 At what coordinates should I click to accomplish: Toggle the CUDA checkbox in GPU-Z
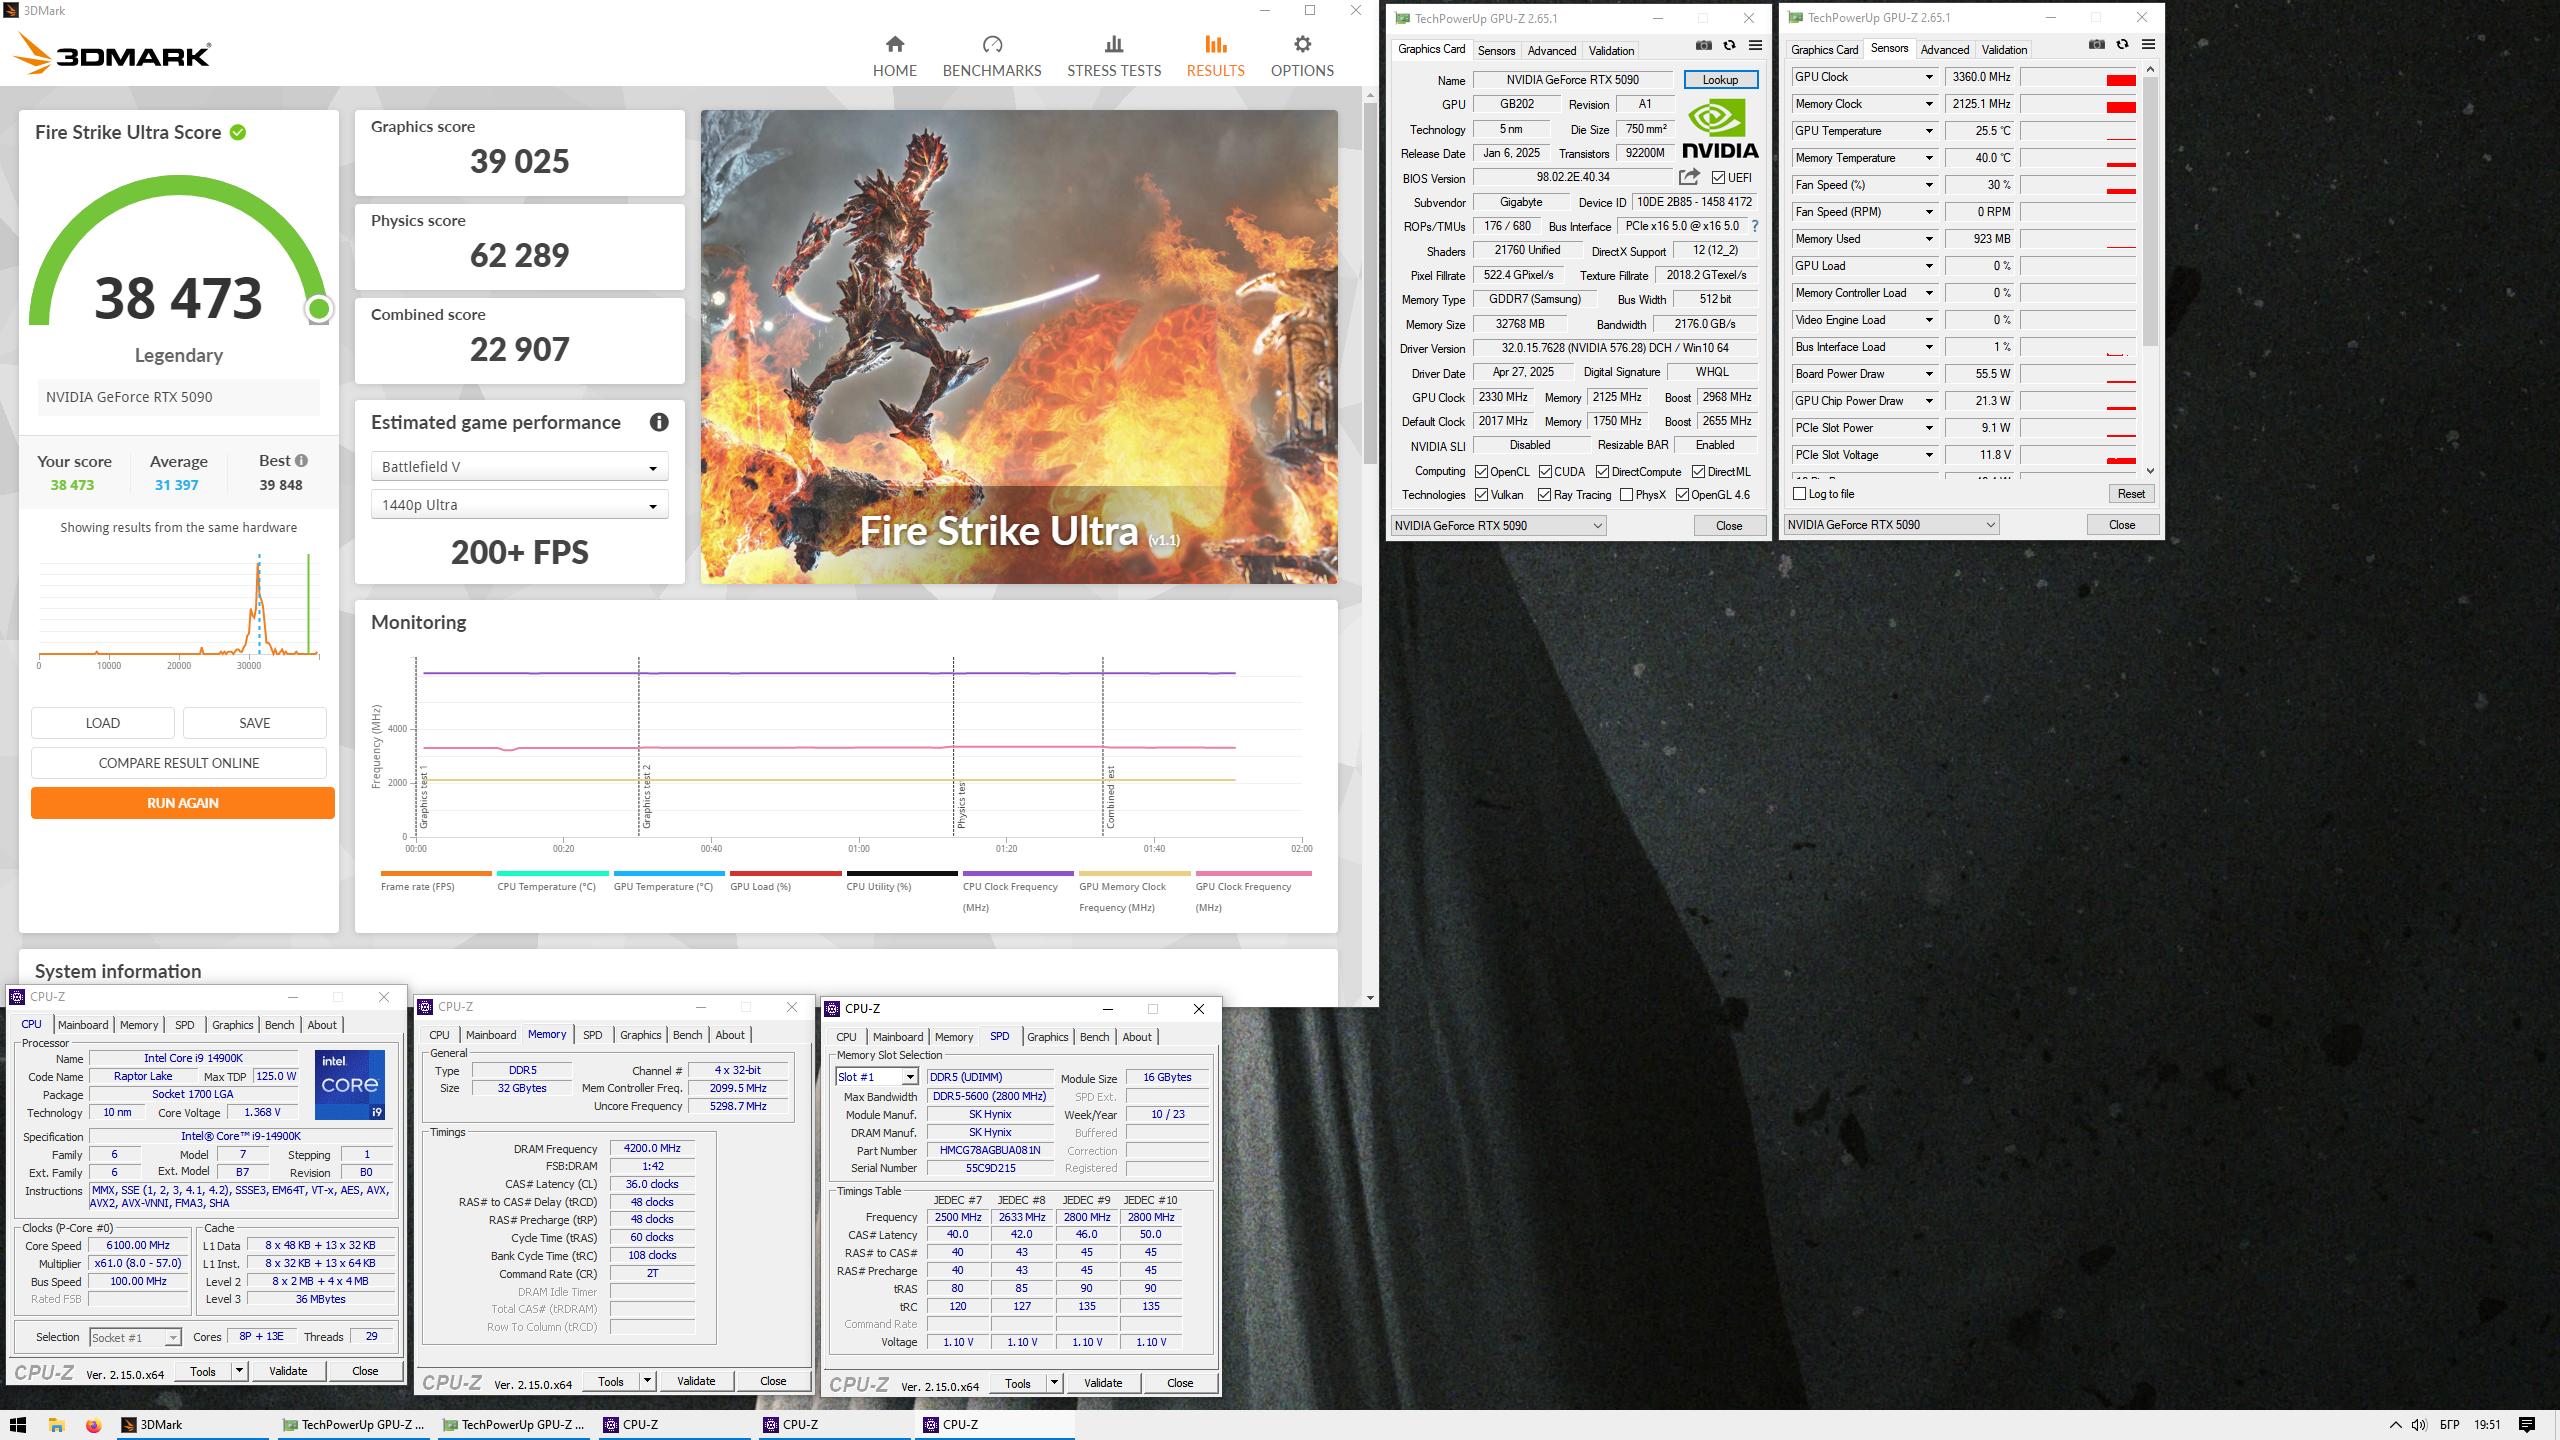click(1545, 472)
